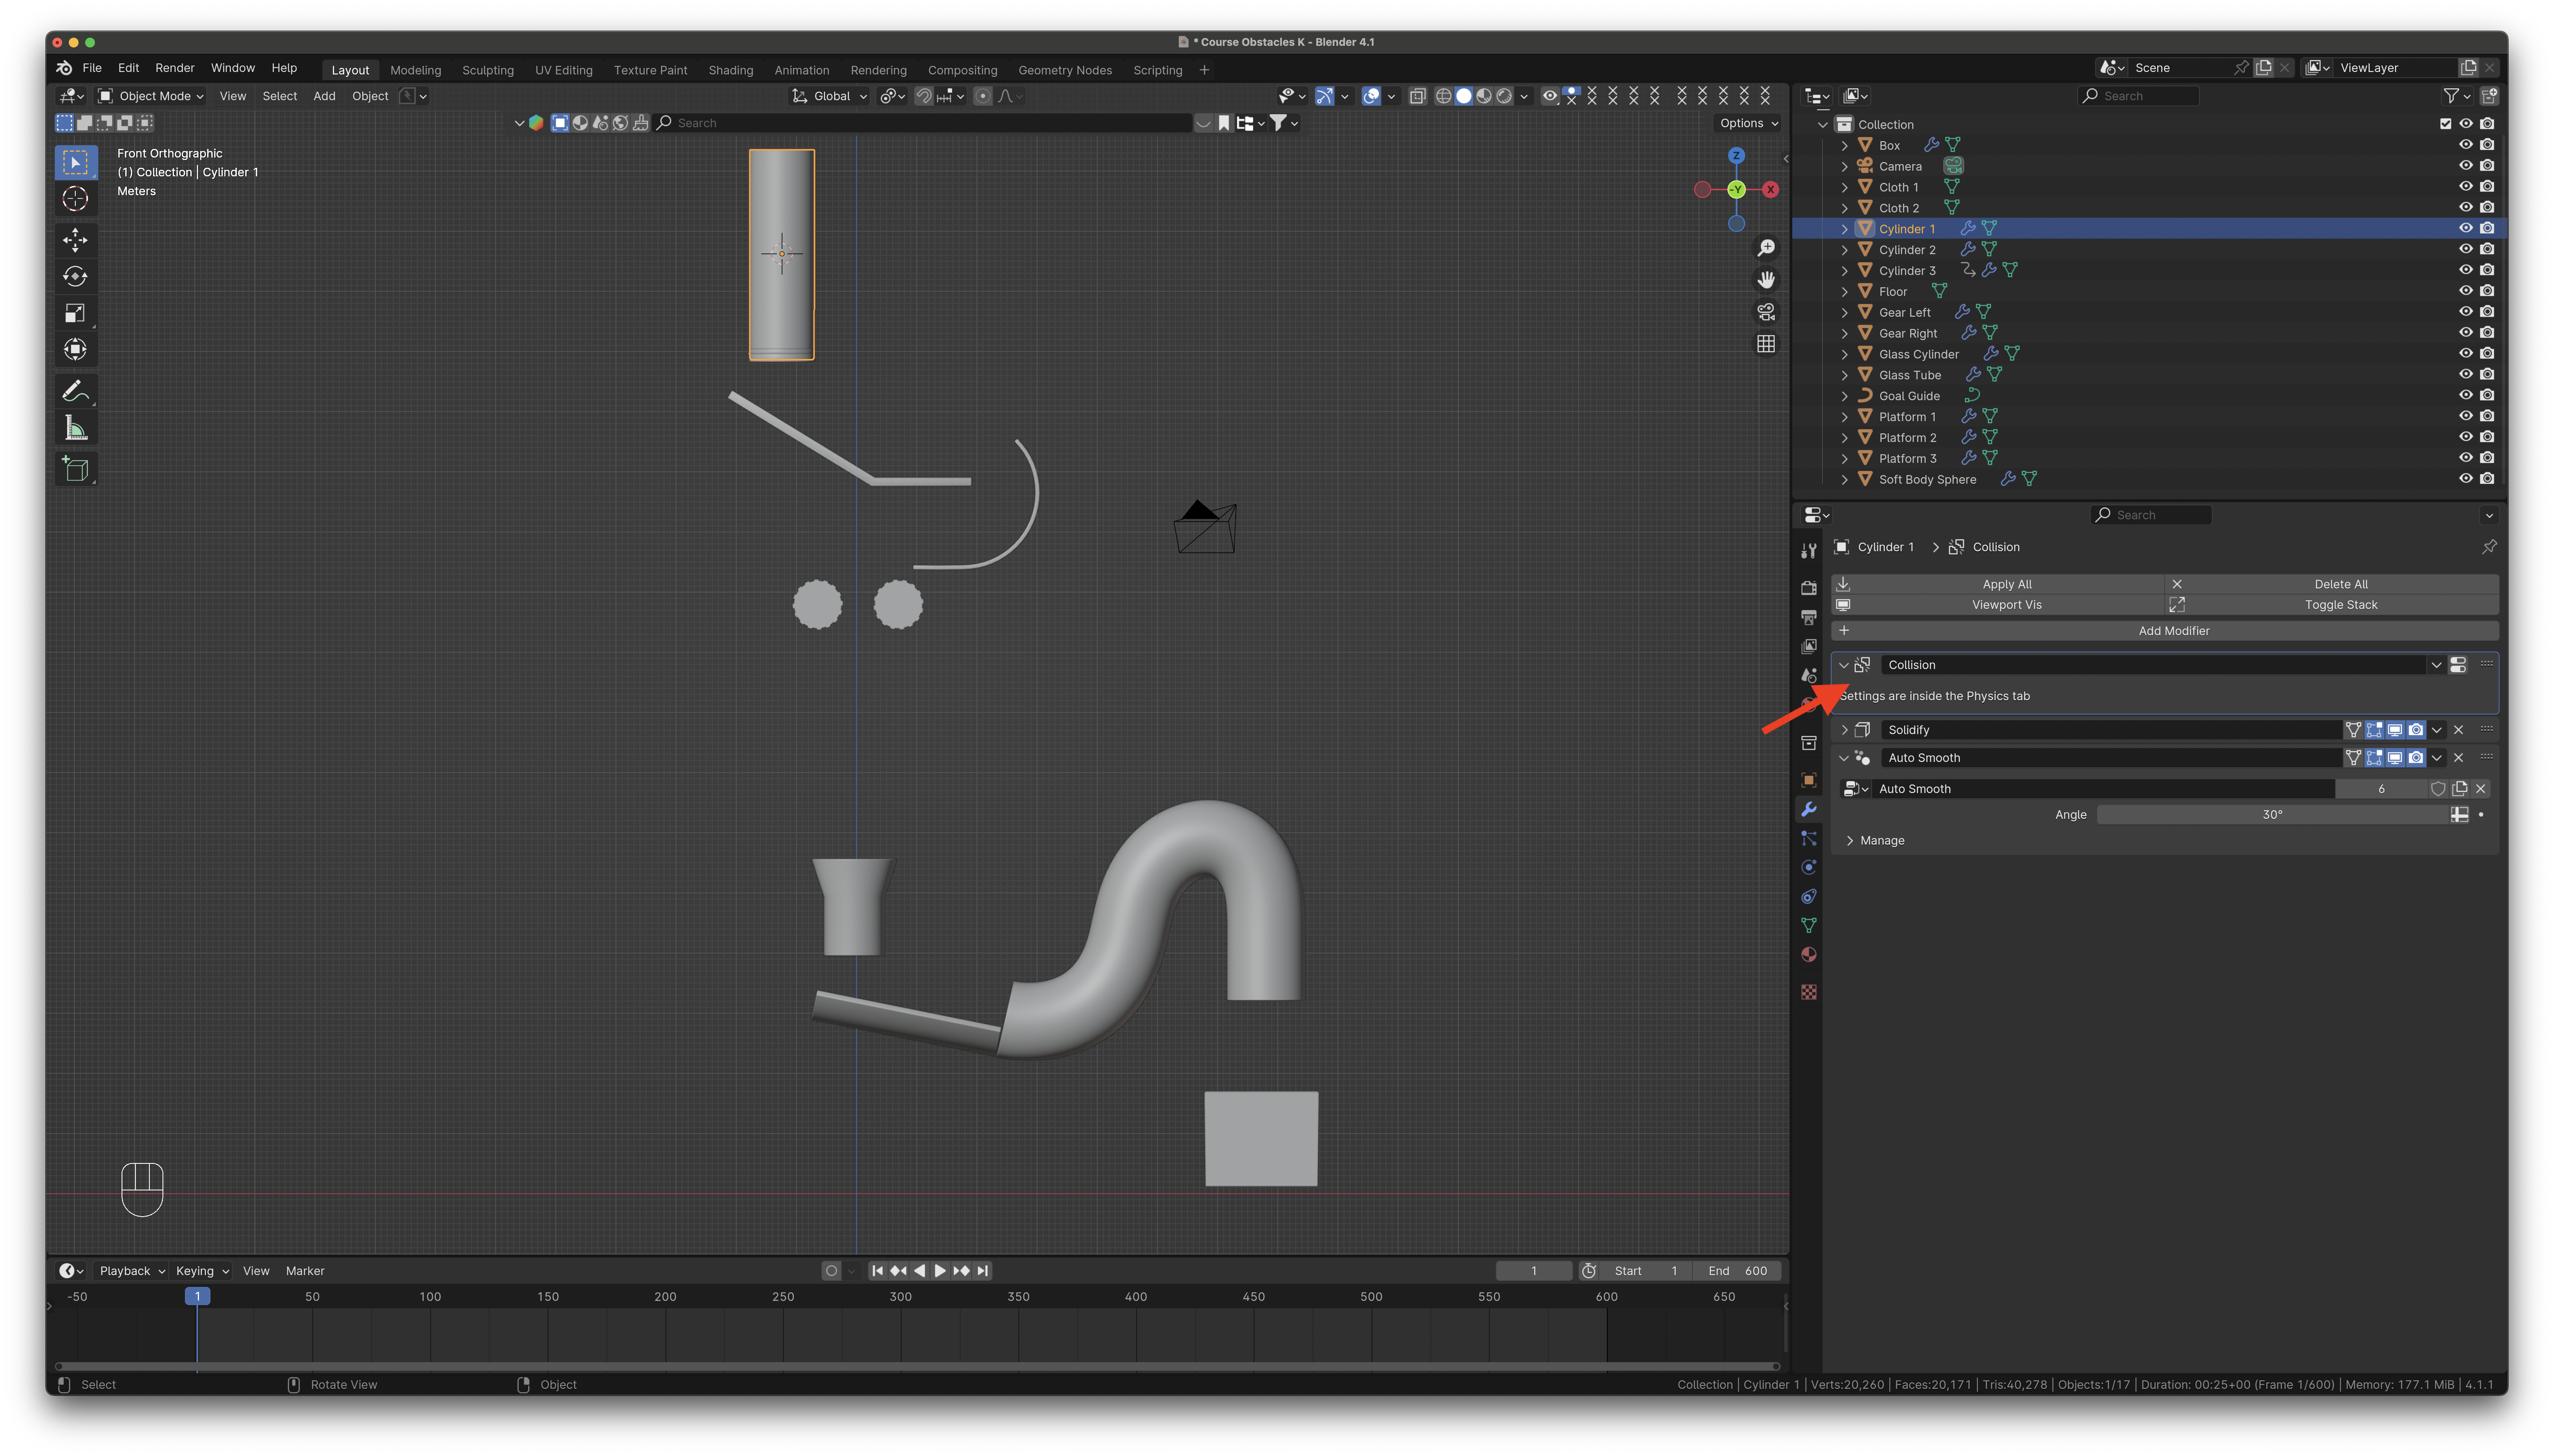This screenshot has height=1456, width=2554.
Task: Uncheck the Collection exclude checkbox
Action: coord(2445,124)
